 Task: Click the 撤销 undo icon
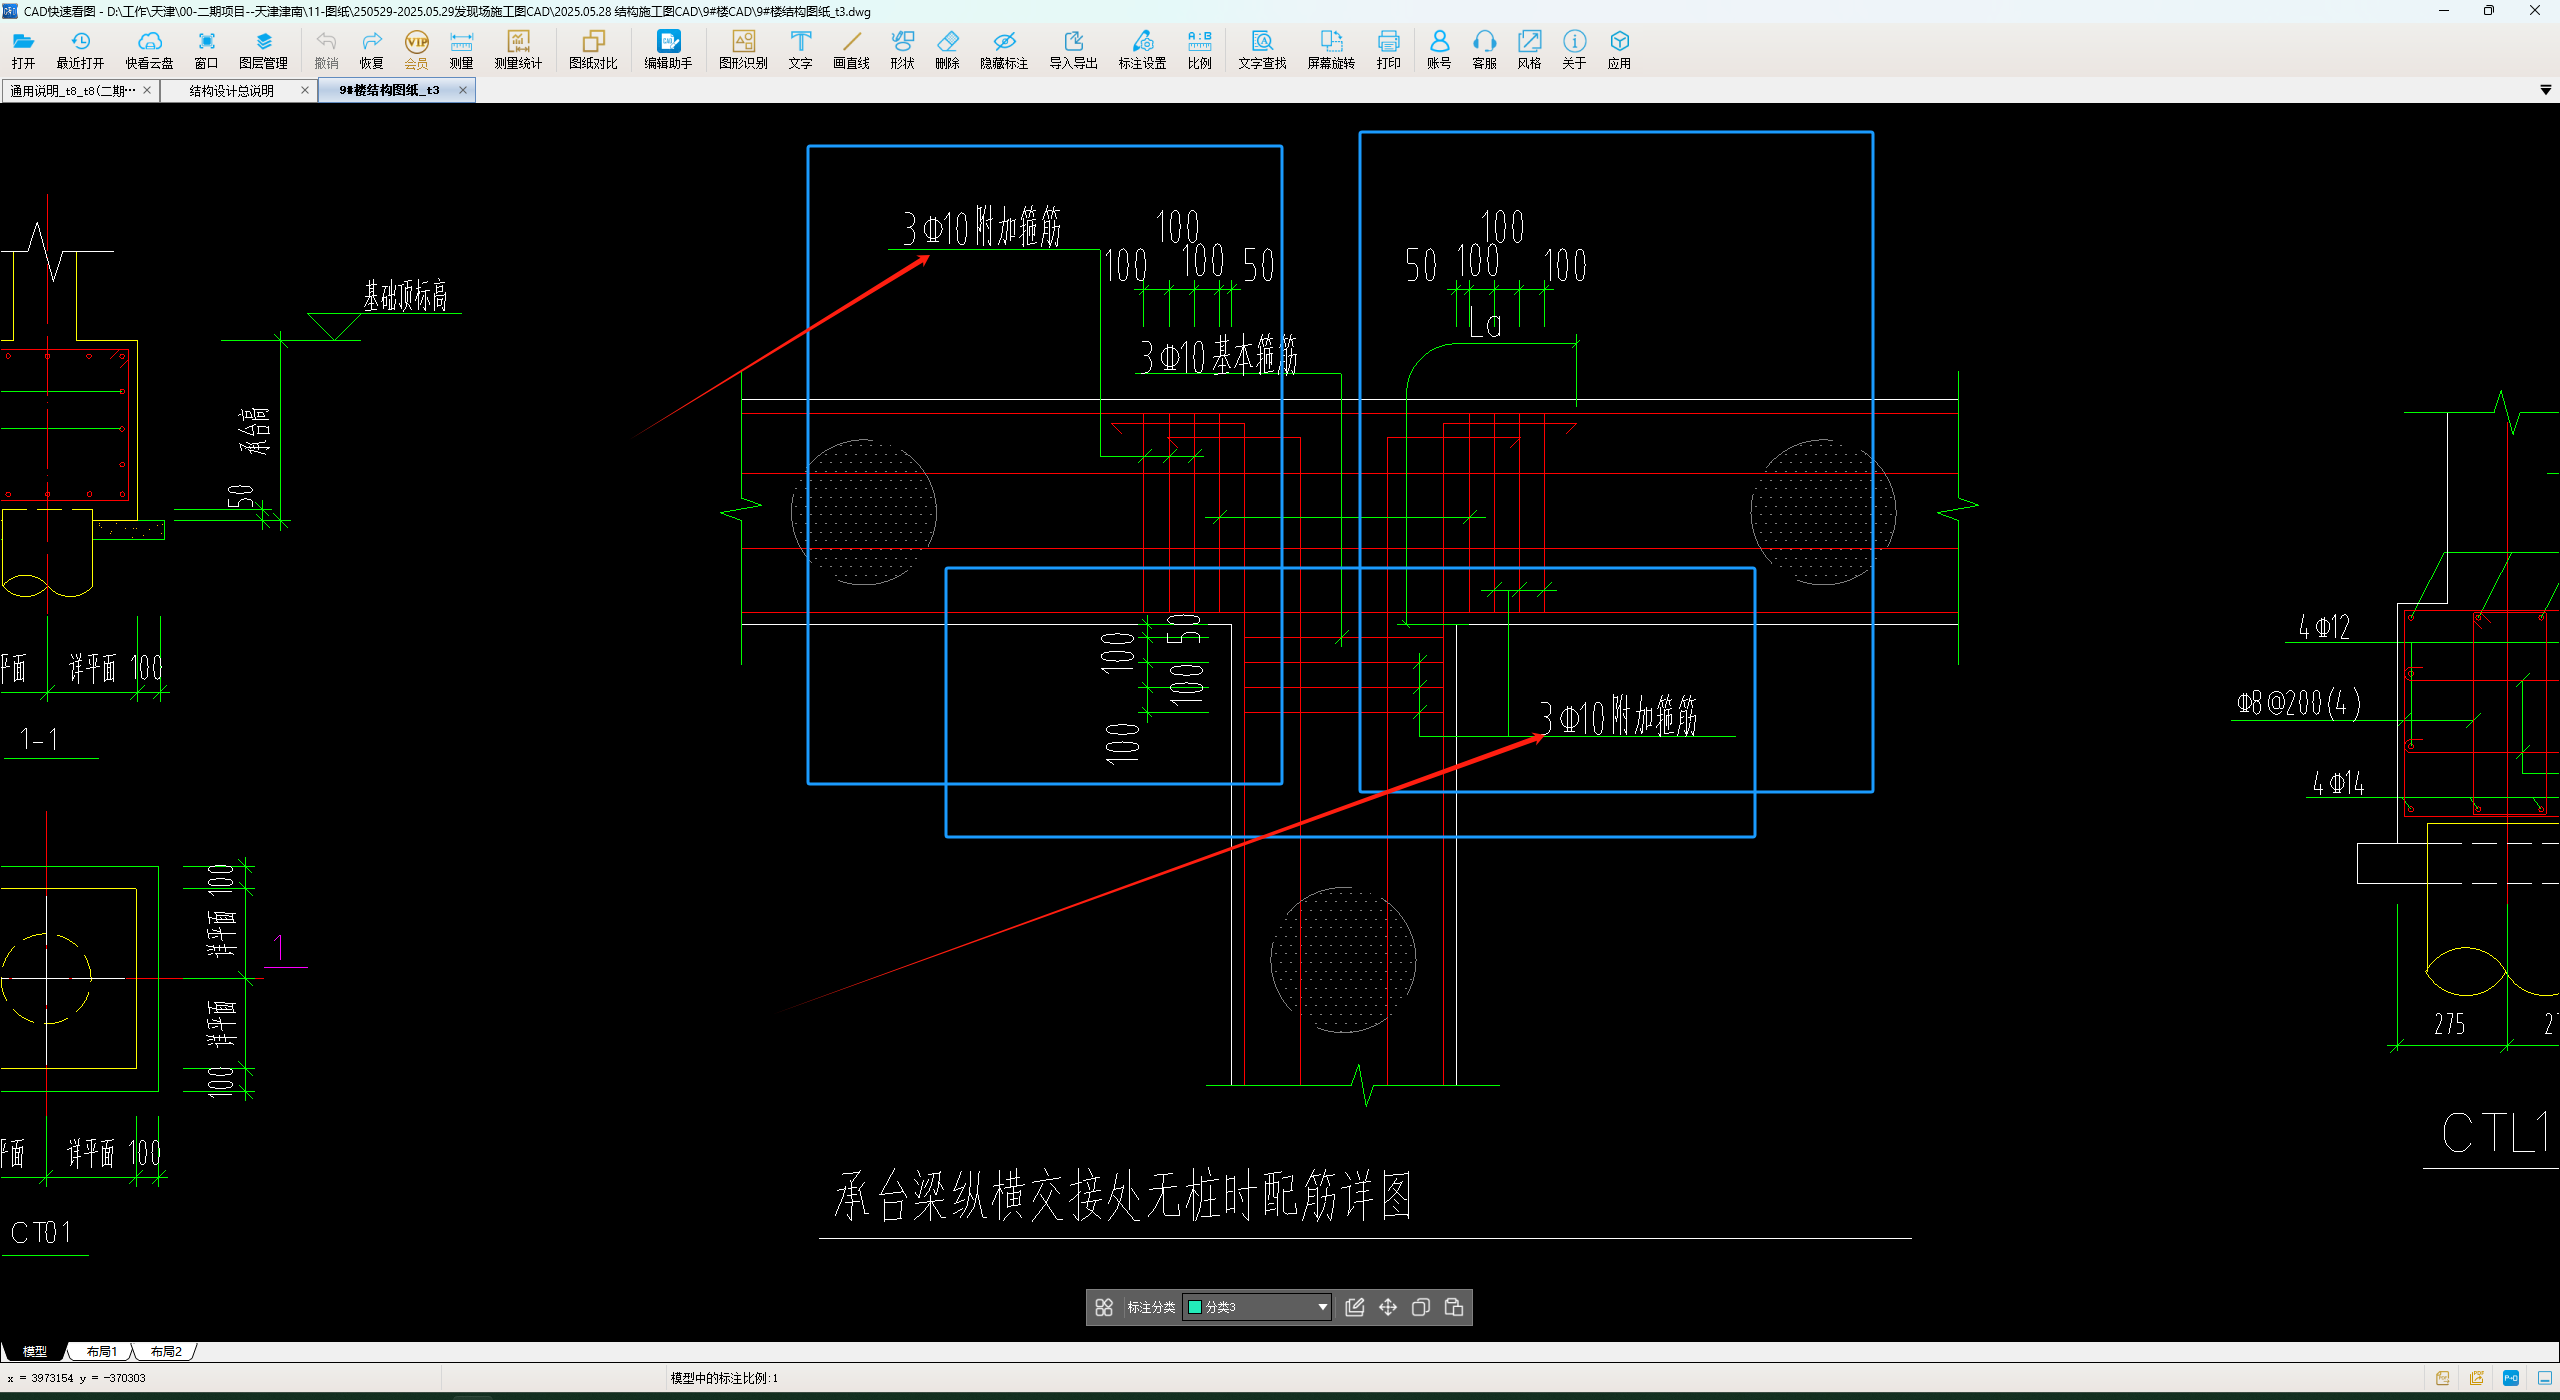[x=326, y=49]
